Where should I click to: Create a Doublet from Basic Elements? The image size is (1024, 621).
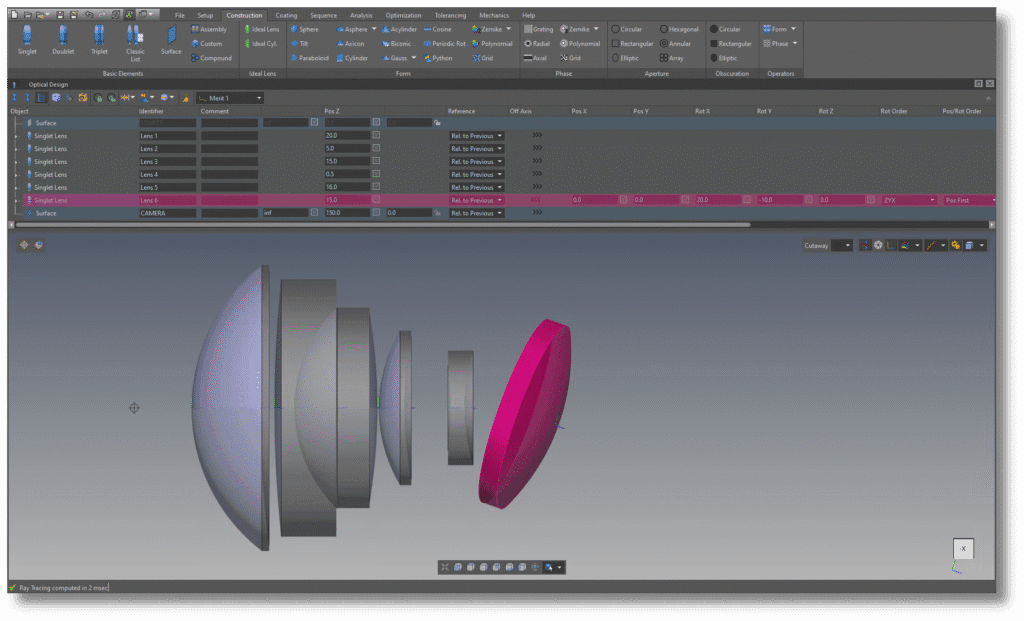(62, 40)
